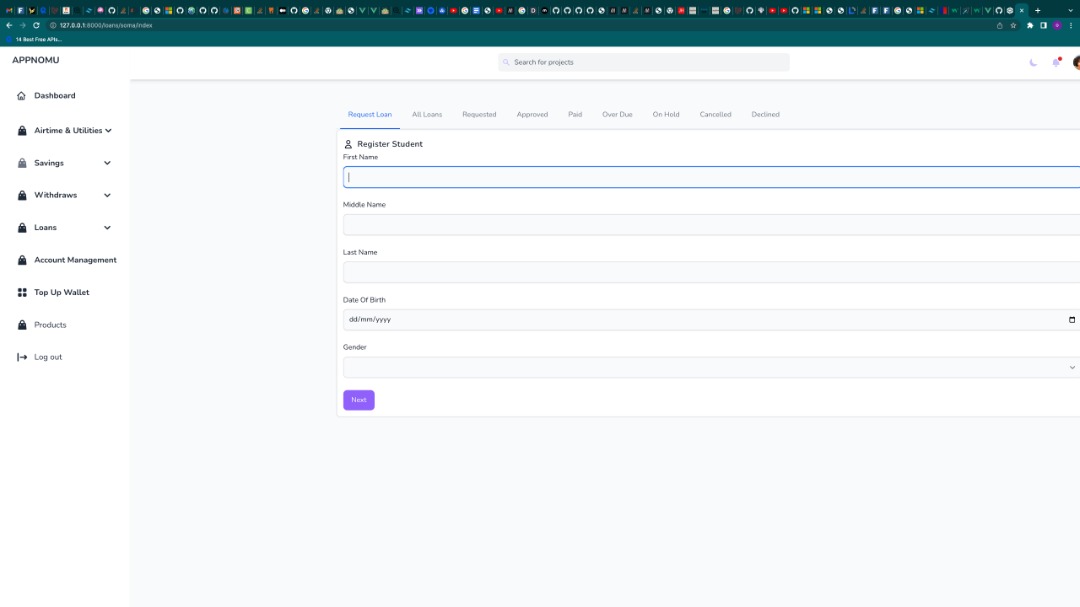1080x607 pixels.
Task: Click the Log out arrow icon
Action: tap(21, 356)
